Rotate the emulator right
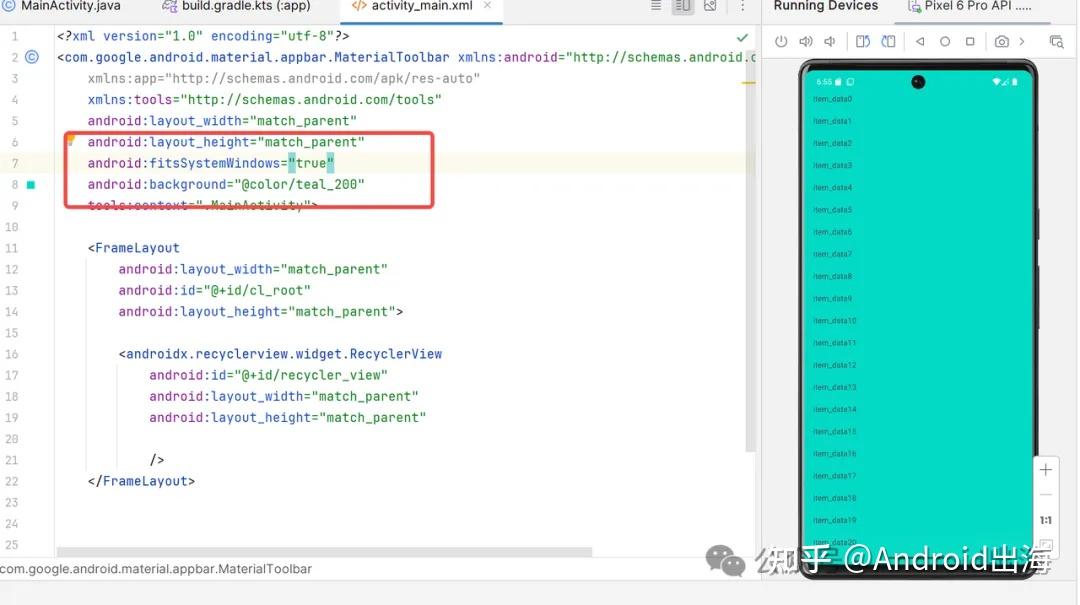Screen dimensions: 1080x605 [x=888, y=42]
